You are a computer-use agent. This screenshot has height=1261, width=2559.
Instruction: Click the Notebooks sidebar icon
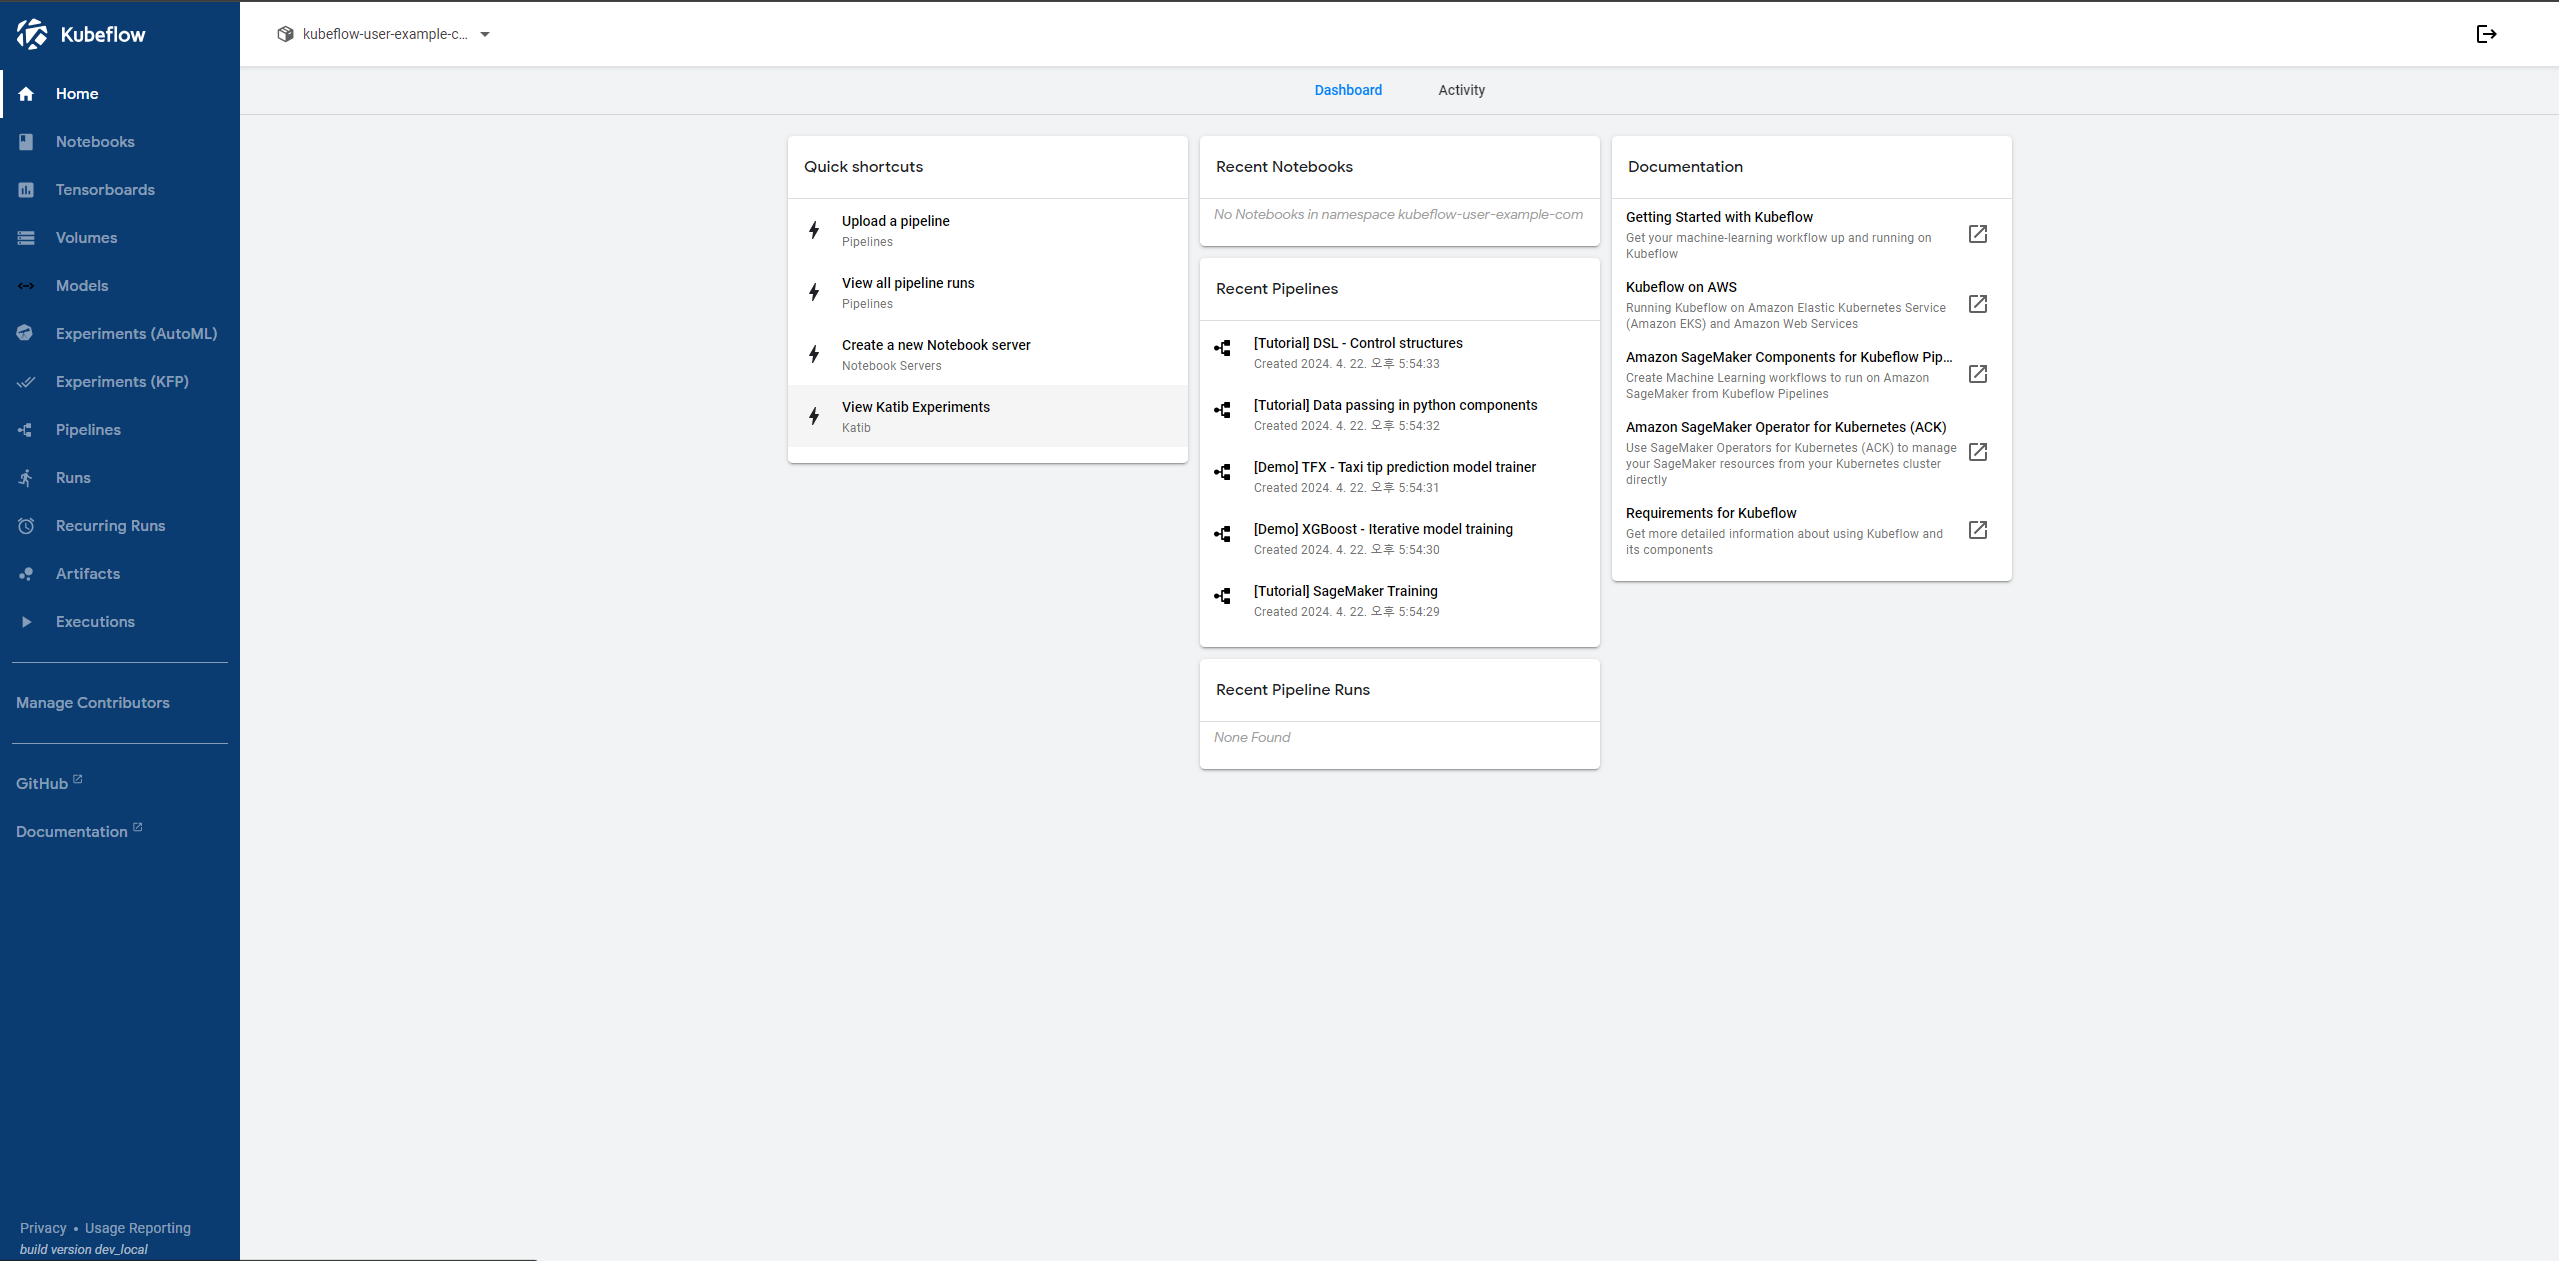click(26, 142)
